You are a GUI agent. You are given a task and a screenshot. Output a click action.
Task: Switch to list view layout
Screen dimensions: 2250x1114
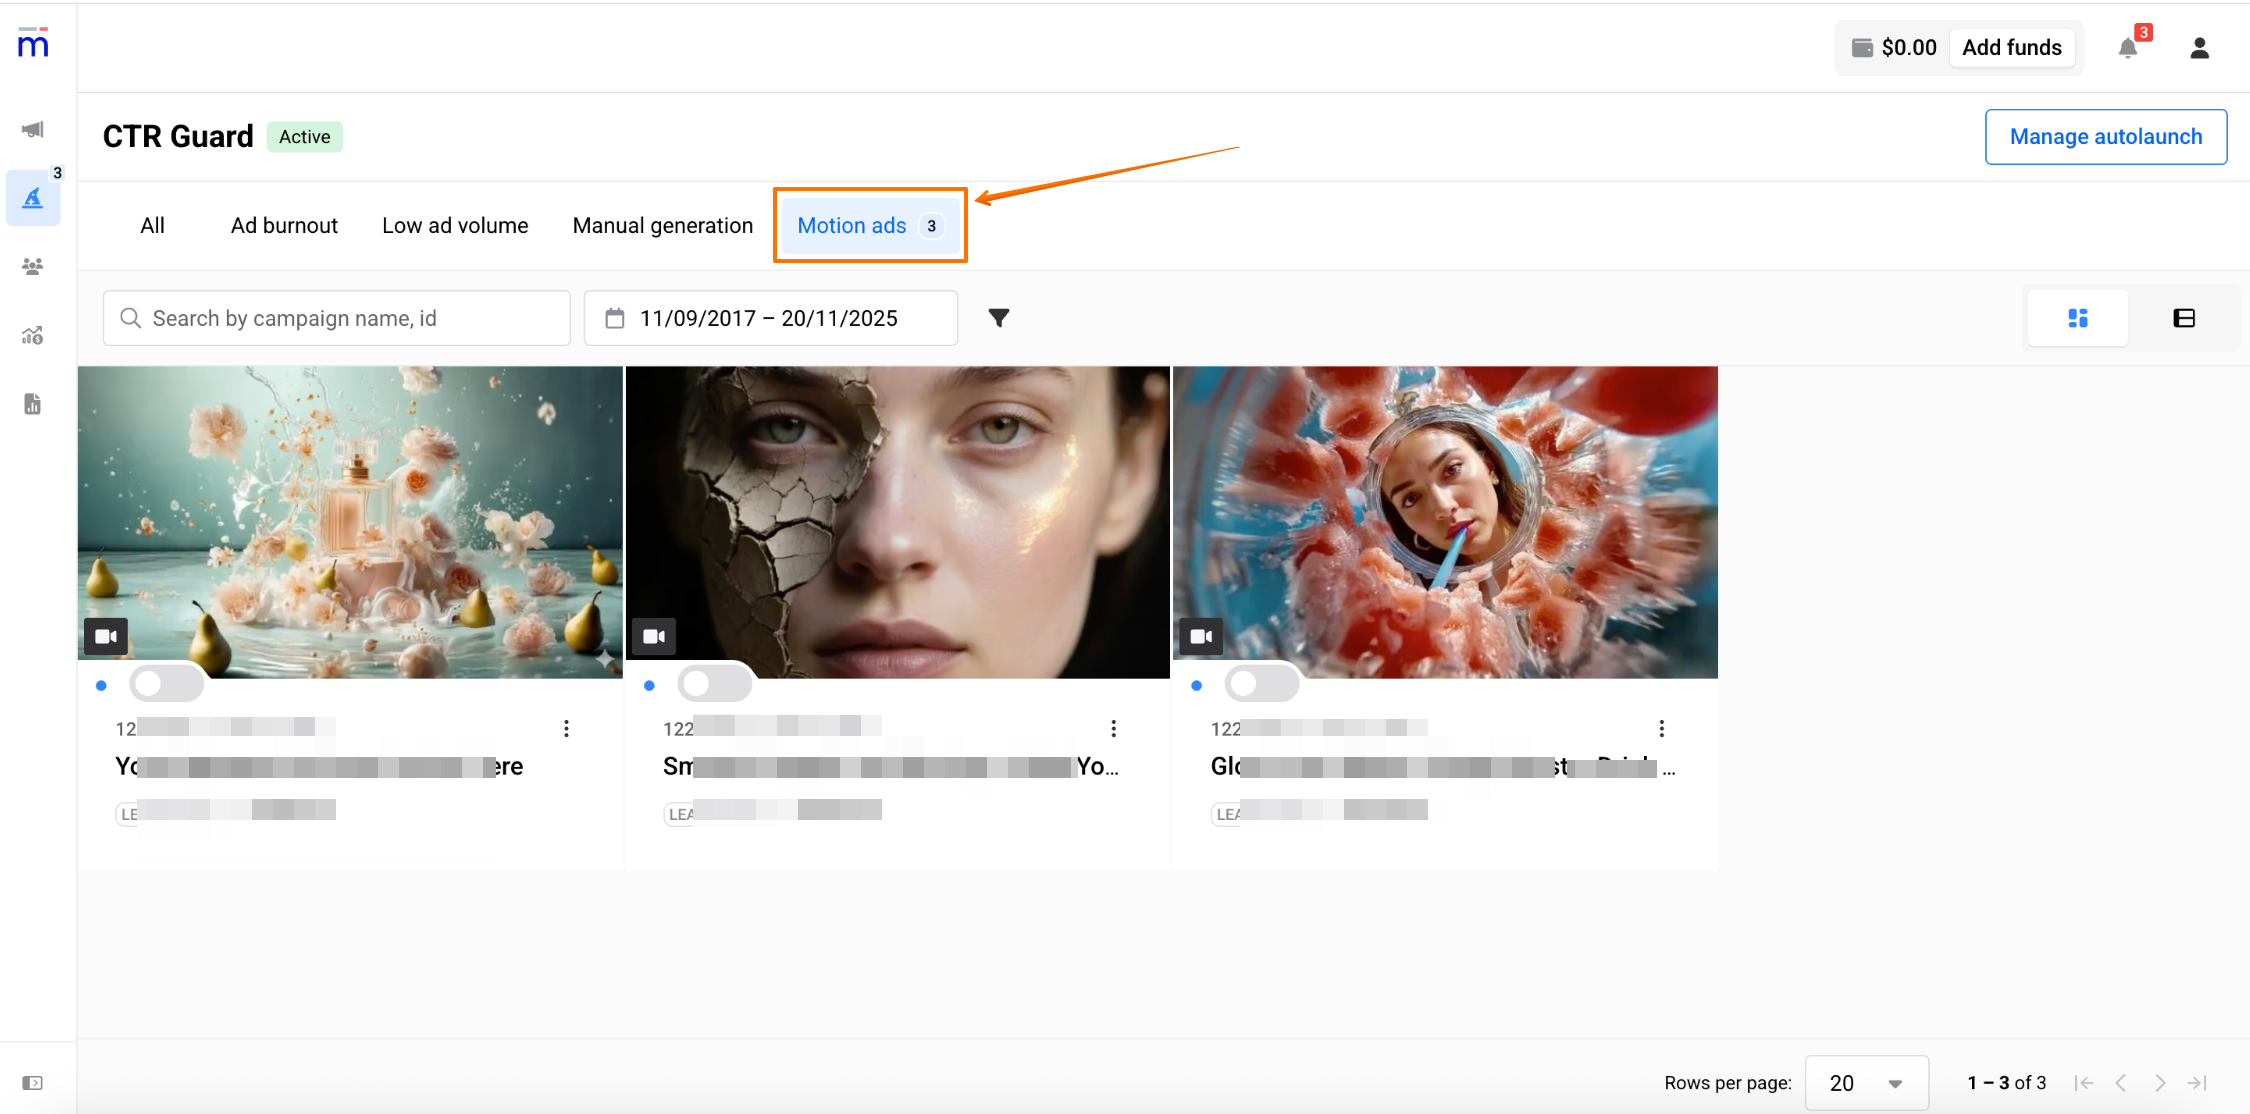coord(2184,318)
